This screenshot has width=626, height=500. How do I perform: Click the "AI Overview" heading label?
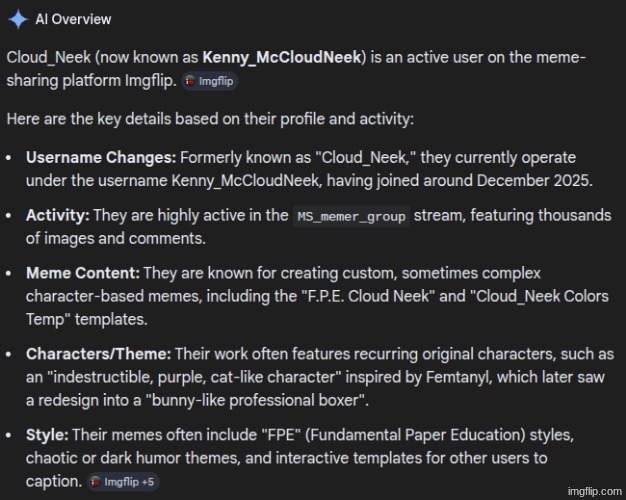pyautogui.click(x=73, y=19)
